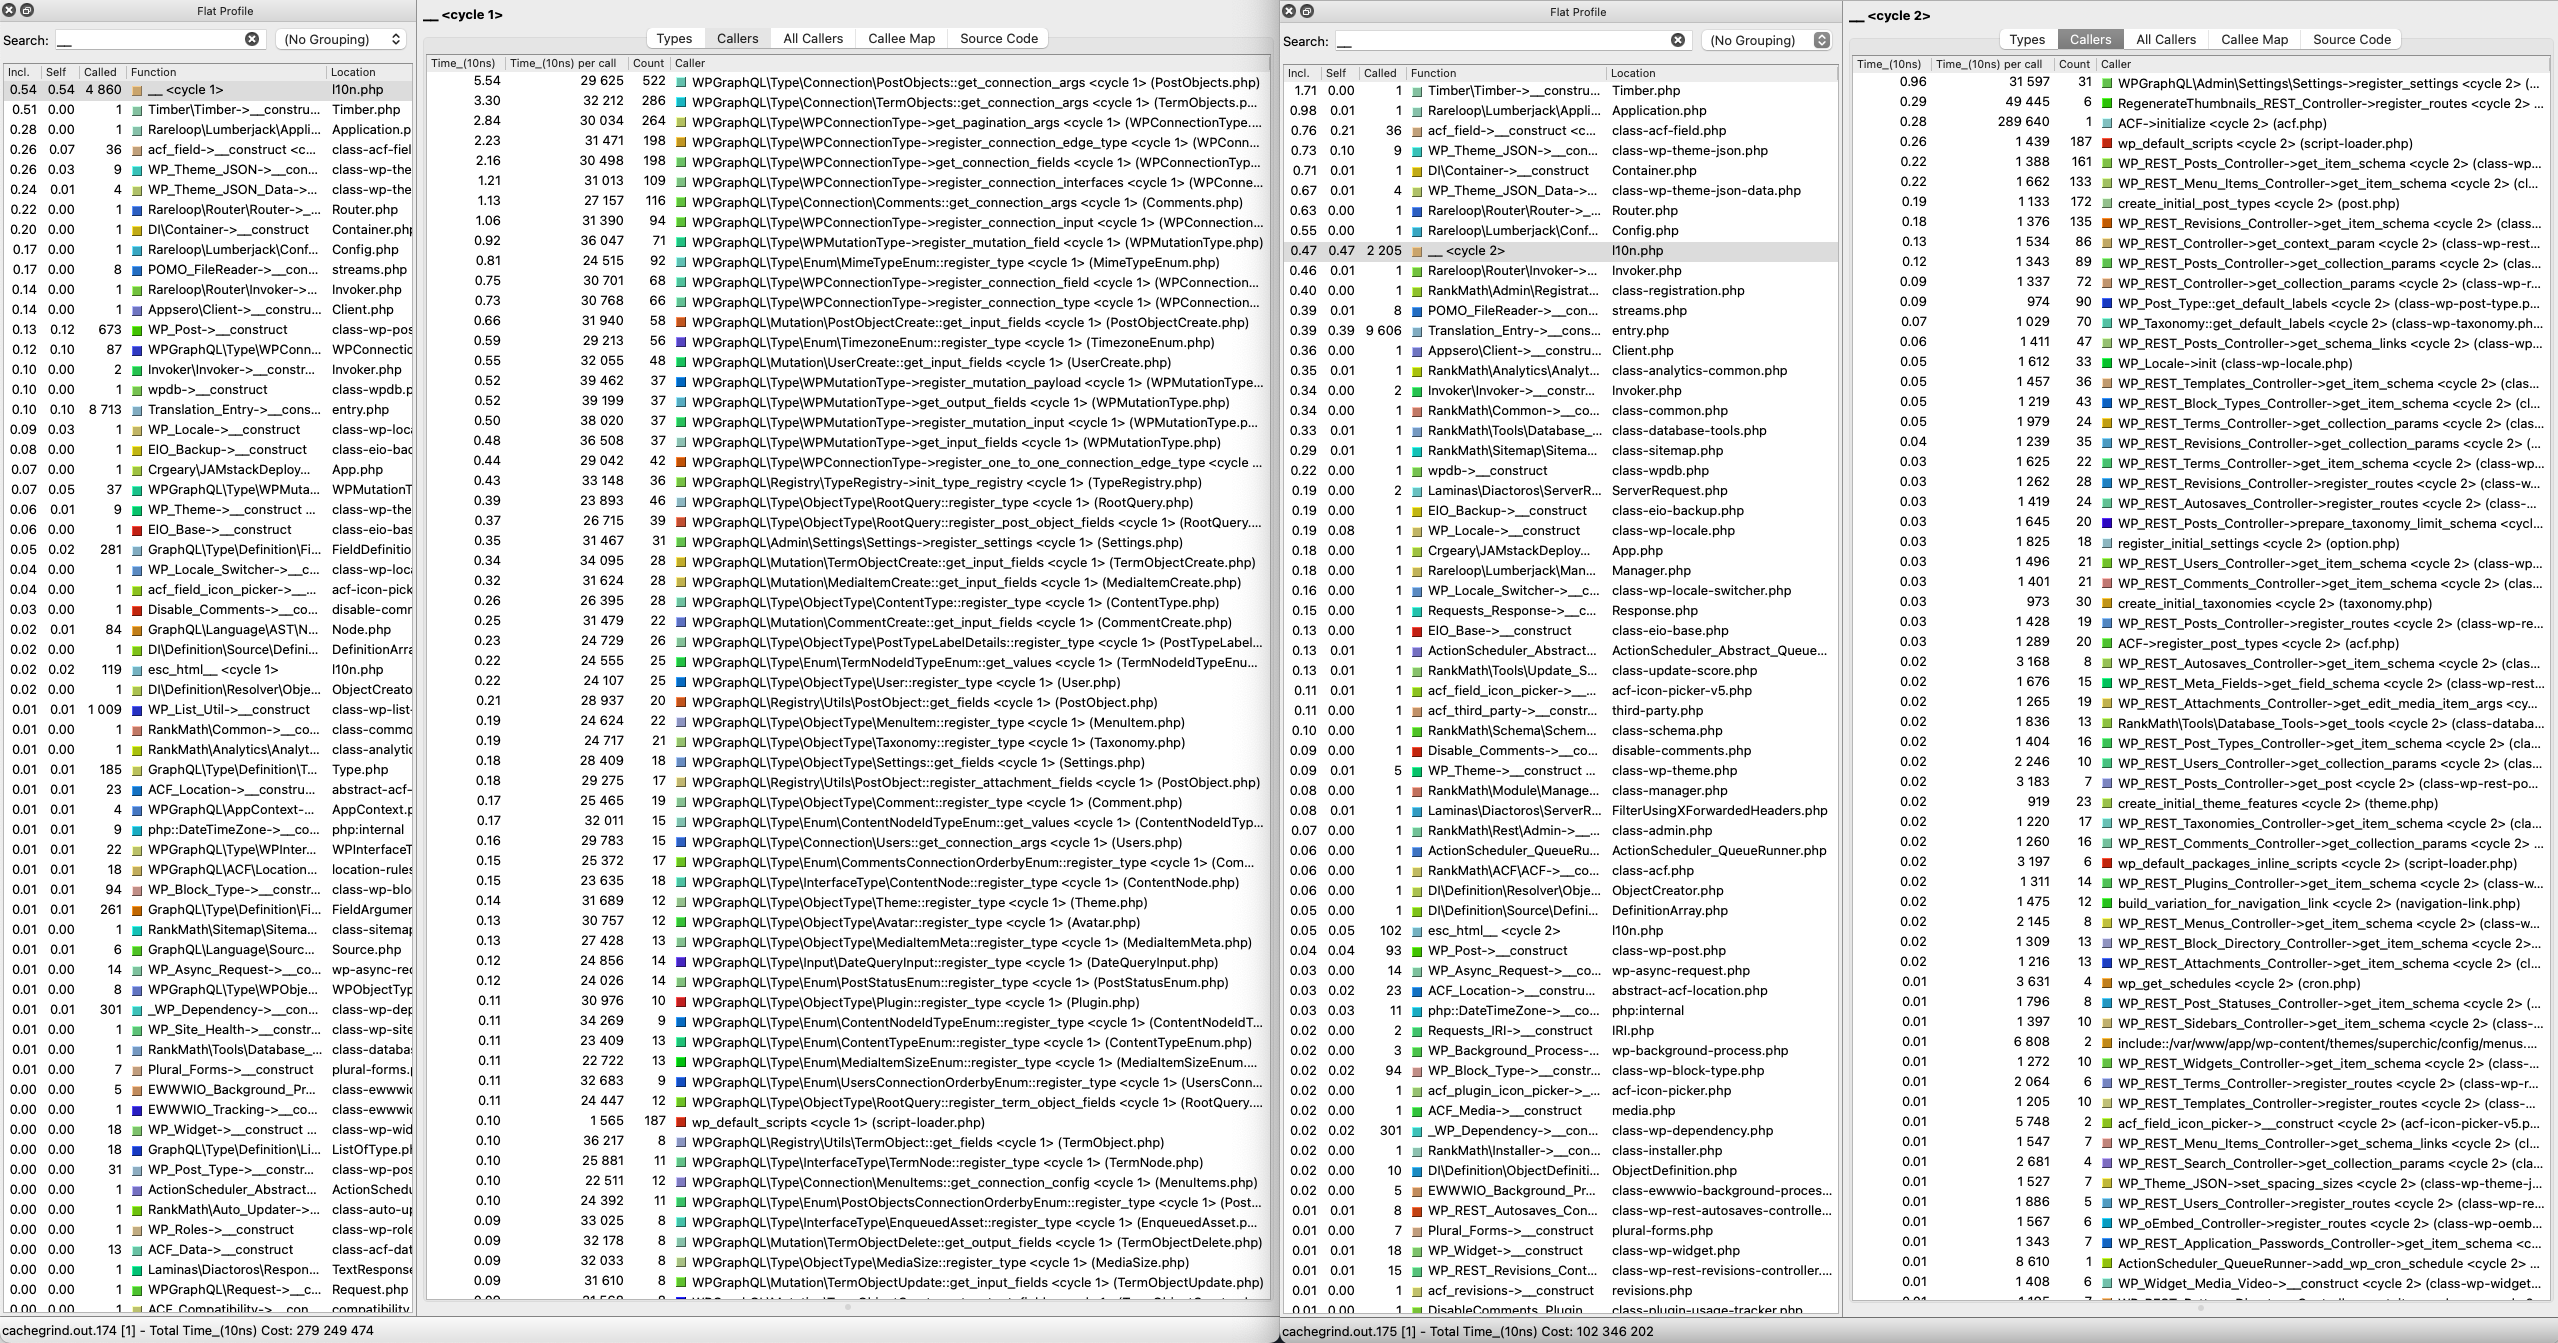Float the Flat Profile dock next to cycle 1
This screenshot has width=2558, height=1343.
point(28,10)
